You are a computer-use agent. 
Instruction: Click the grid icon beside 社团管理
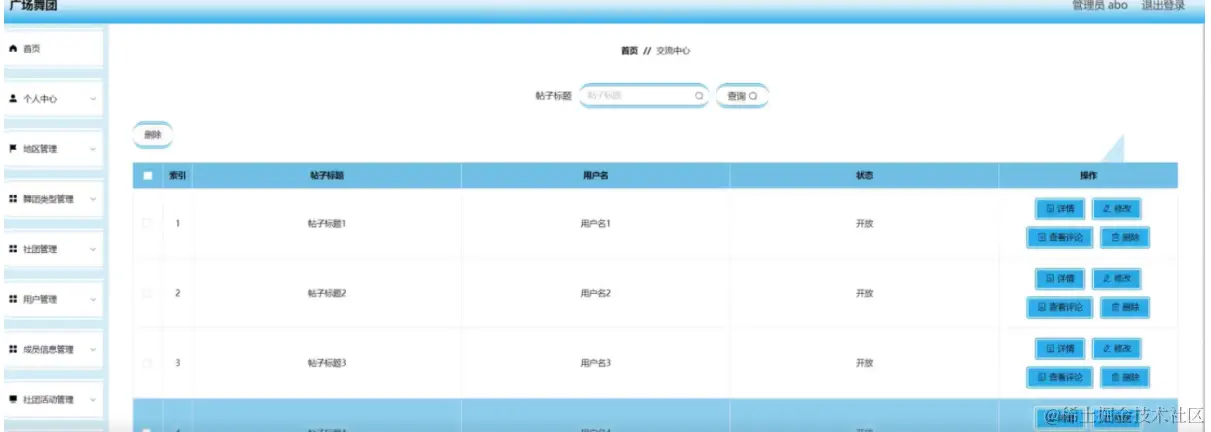tap(13, 249)
